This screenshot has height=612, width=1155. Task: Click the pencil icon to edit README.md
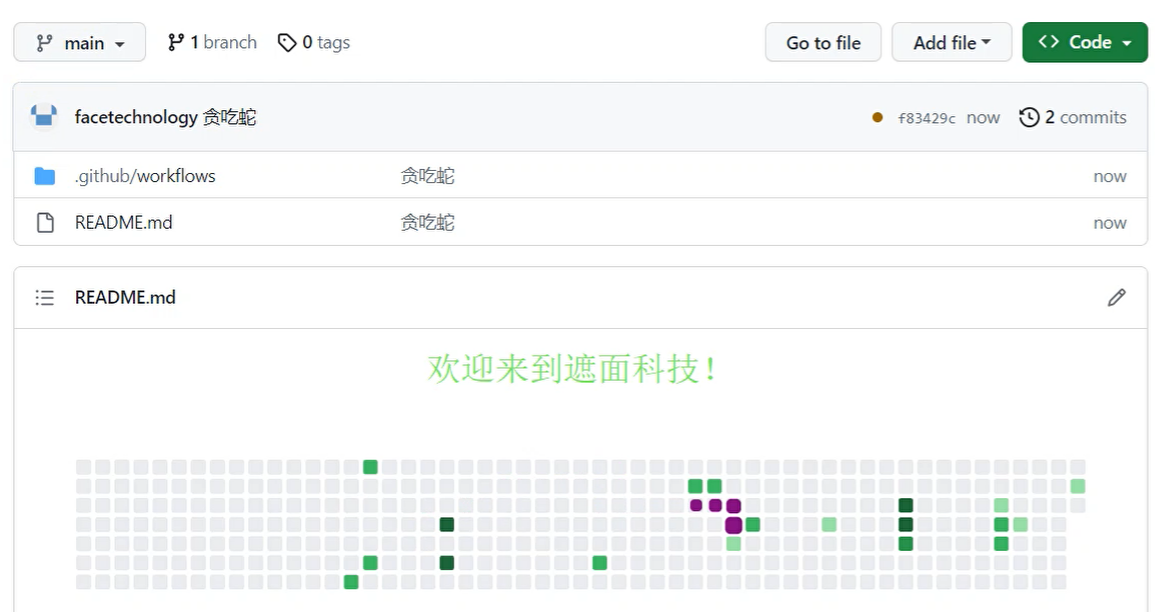[x=1116, y=297]
